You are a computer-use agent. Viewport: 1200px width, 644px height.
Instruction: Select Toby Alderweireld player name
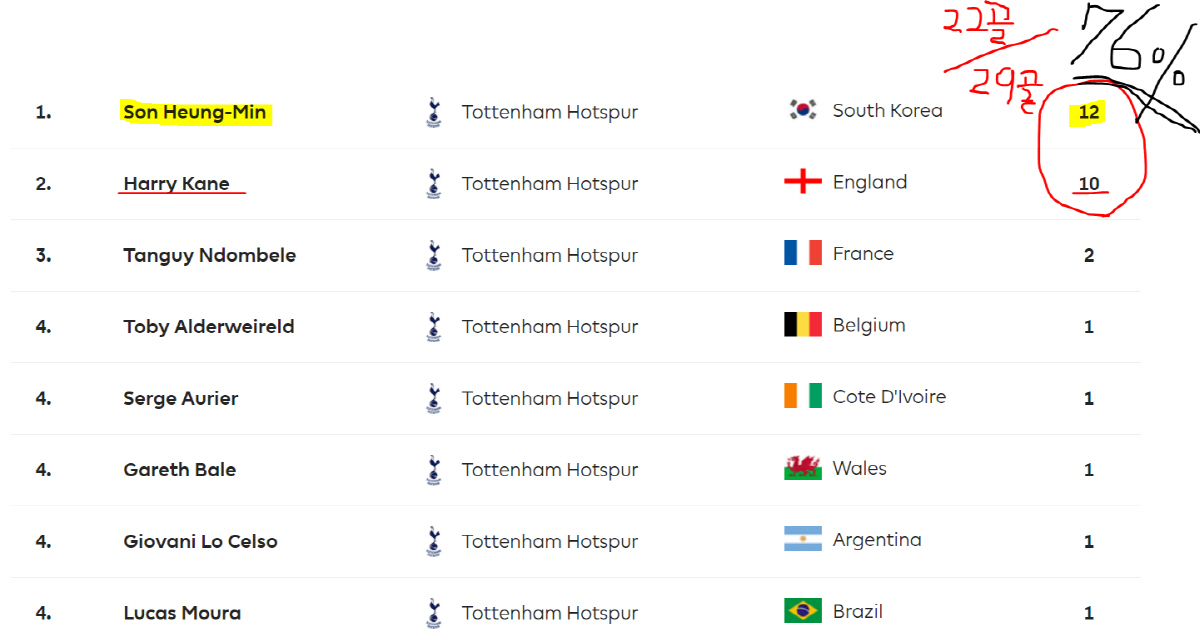pos(209,326)
